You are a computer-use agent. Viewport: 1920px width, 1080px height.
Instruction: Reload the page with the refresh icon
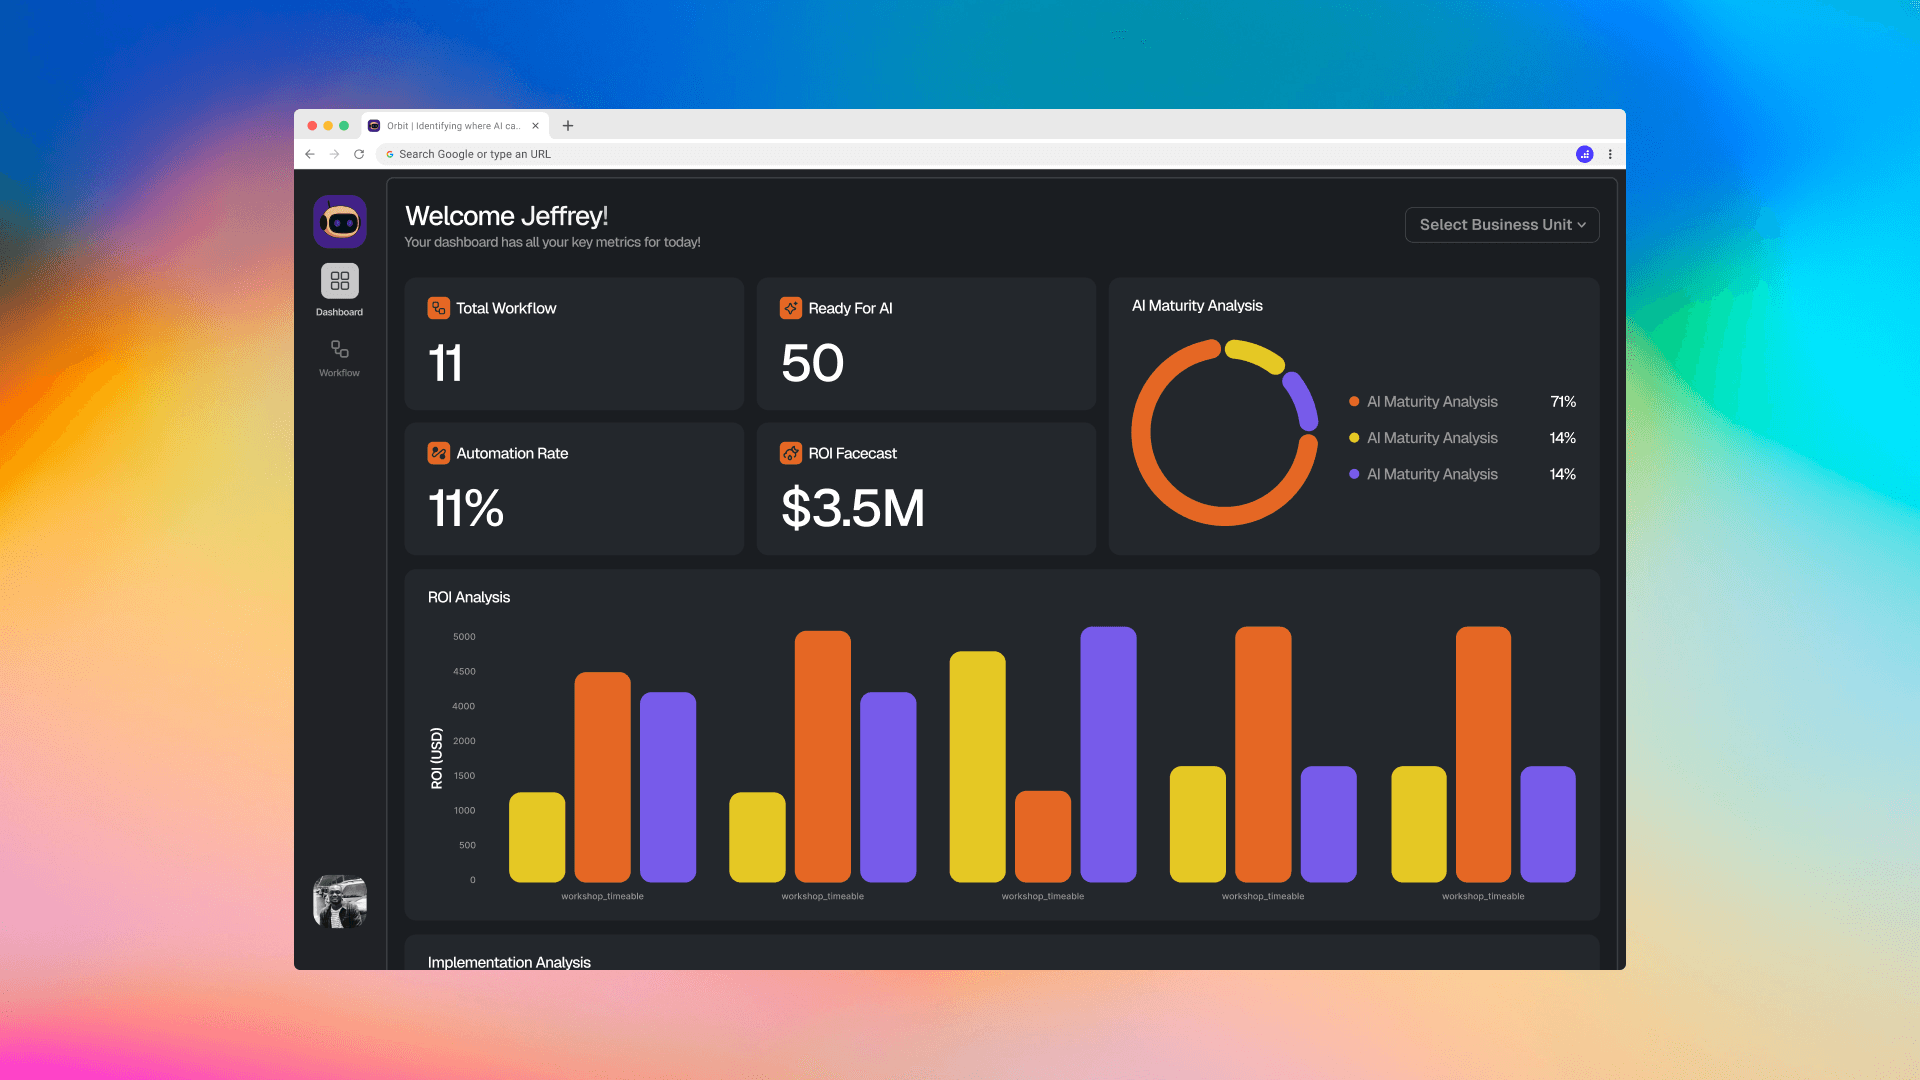coord(359,154)
